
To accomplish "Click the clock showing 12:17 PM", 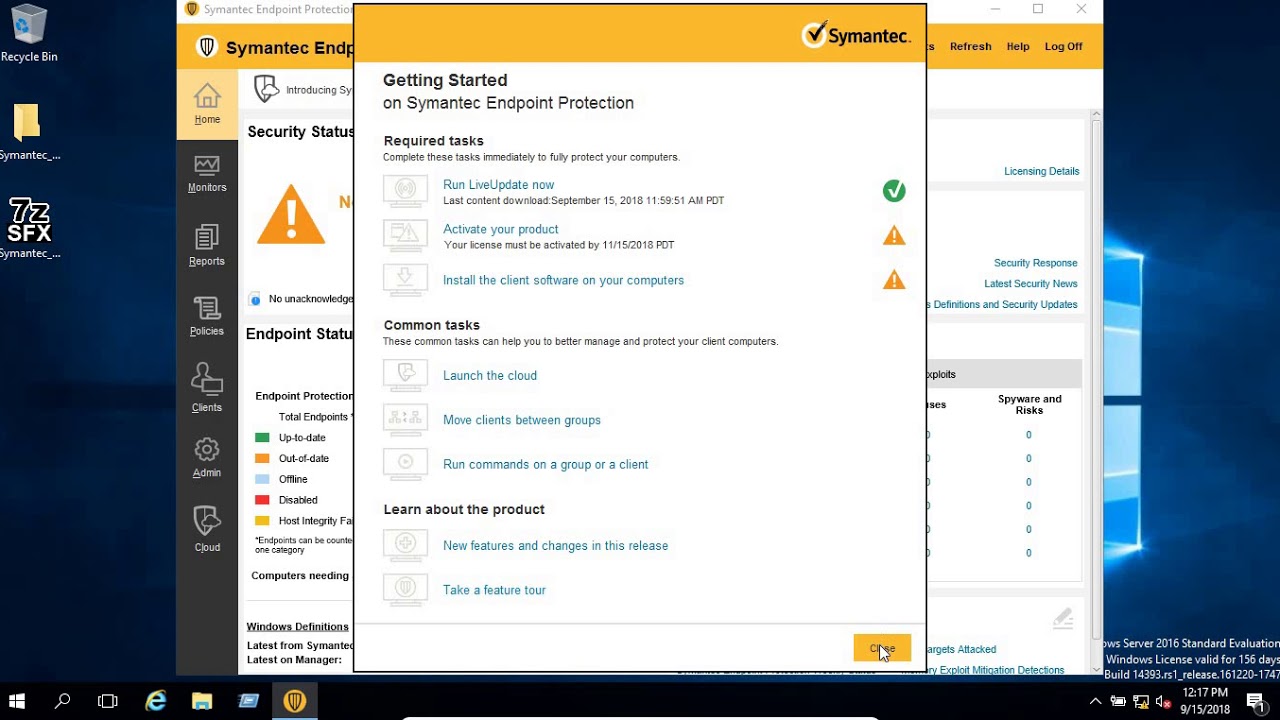I will pyautogui.click(x=1204, y=692).
